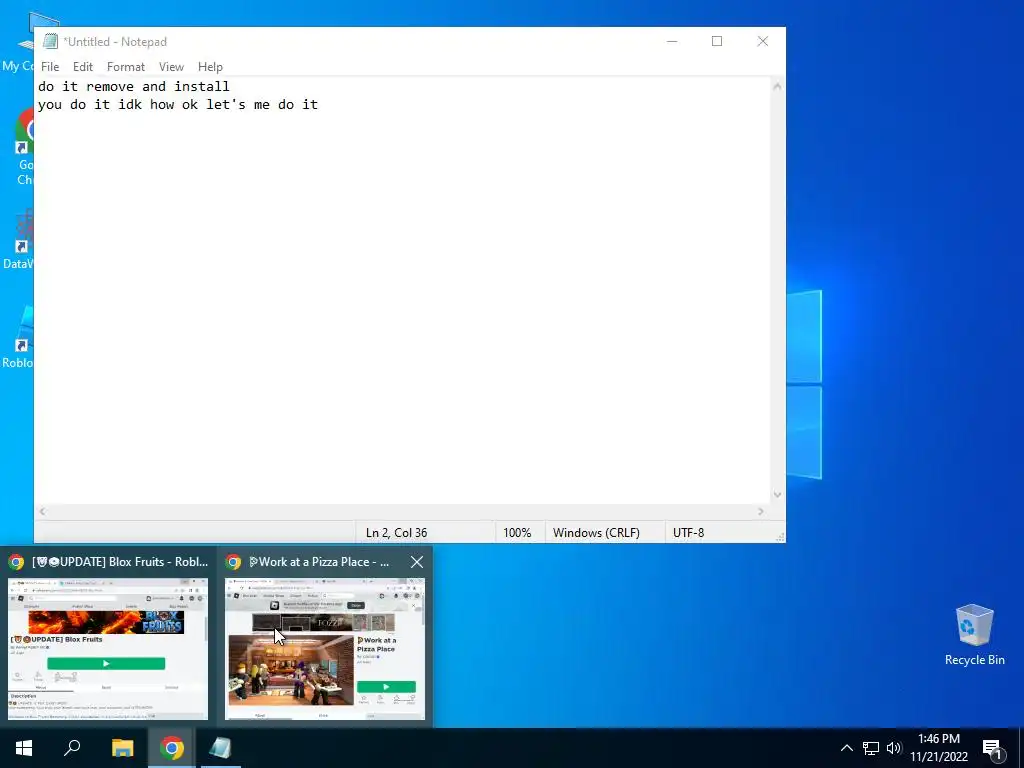Open the Format menu in Notepad

pos(125,67)
